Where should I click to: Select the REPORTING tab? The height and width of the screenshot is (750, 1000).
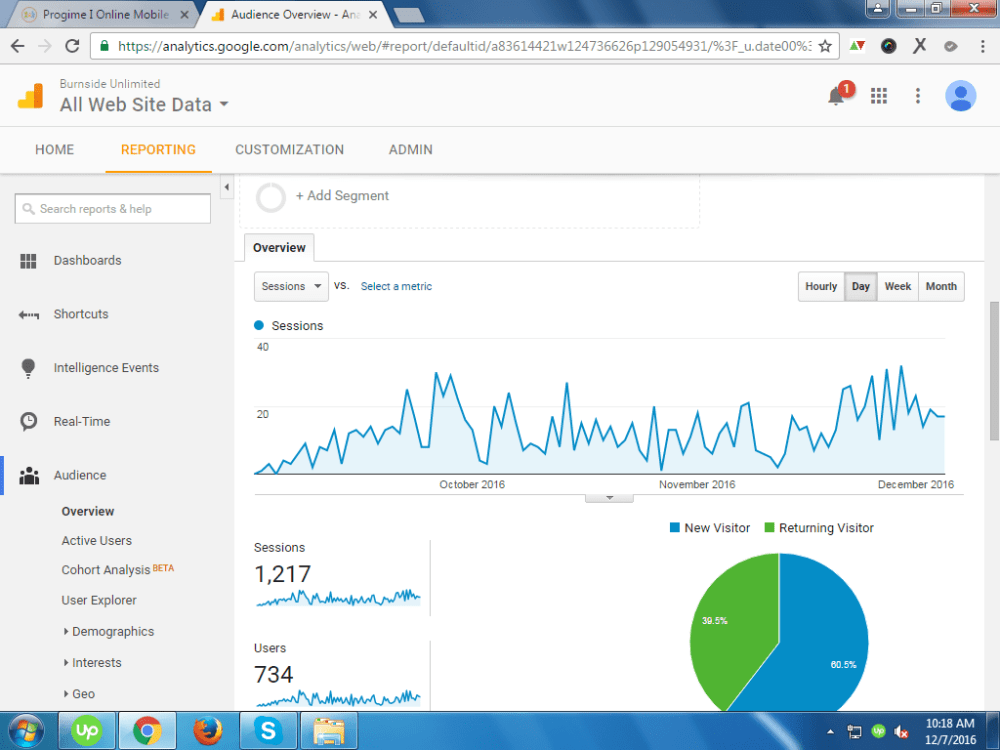(158, 150)
